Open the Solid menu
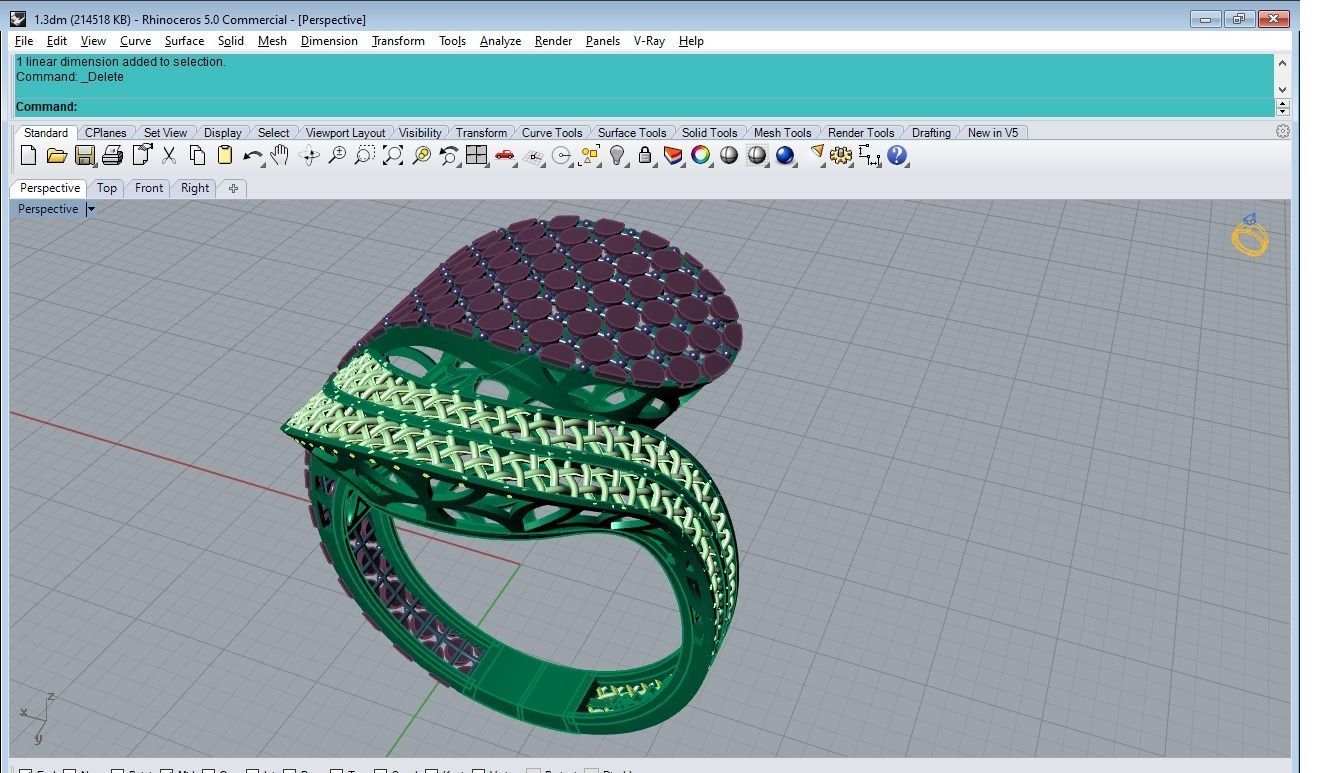The image size is (1321, 773). (x=231, y=41)
